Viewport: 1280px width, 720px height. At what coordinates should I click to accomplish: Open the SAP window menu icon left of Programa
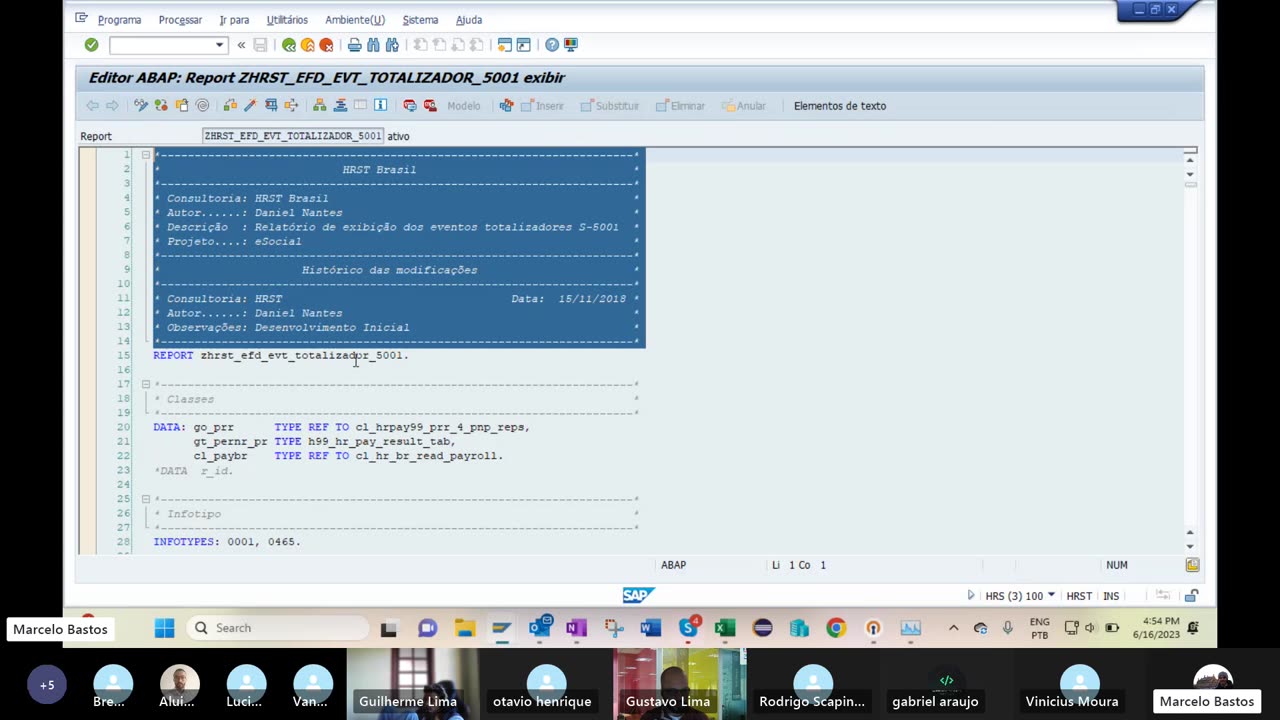81,19
